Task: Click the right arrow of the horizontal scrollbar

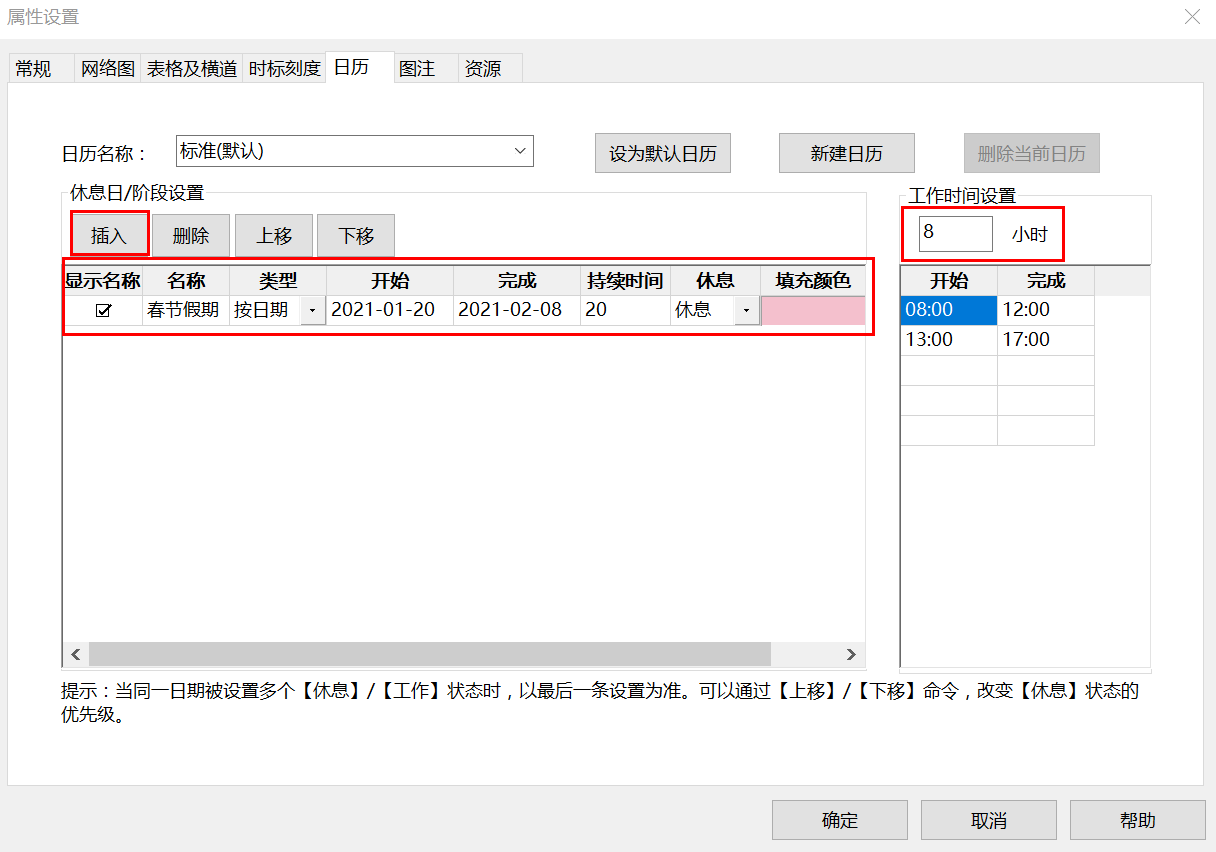Action: [x=852, y=654]
